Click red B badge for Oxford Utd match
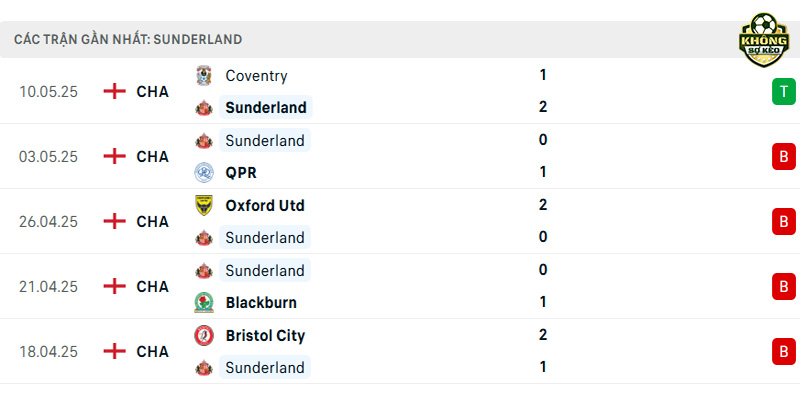800x400 pixels. point(784,221)
